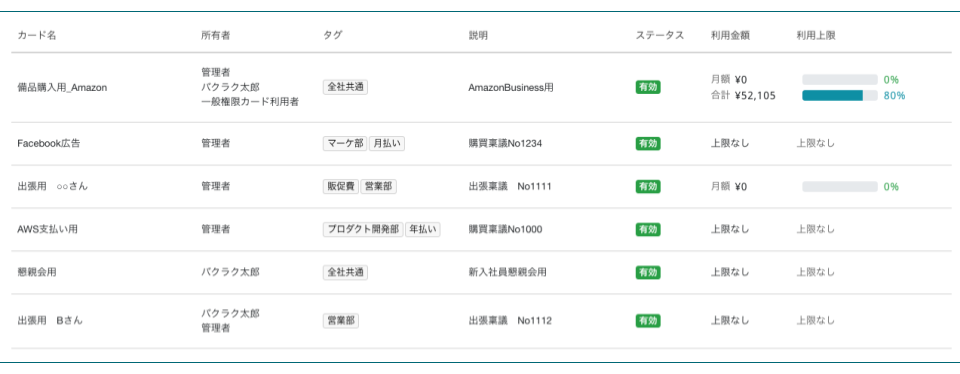Image resolution: width=960 pixels, height=374 pixels.
Task: Click 有効 badge in Facebook広告 row
Action: coord(648,144)
